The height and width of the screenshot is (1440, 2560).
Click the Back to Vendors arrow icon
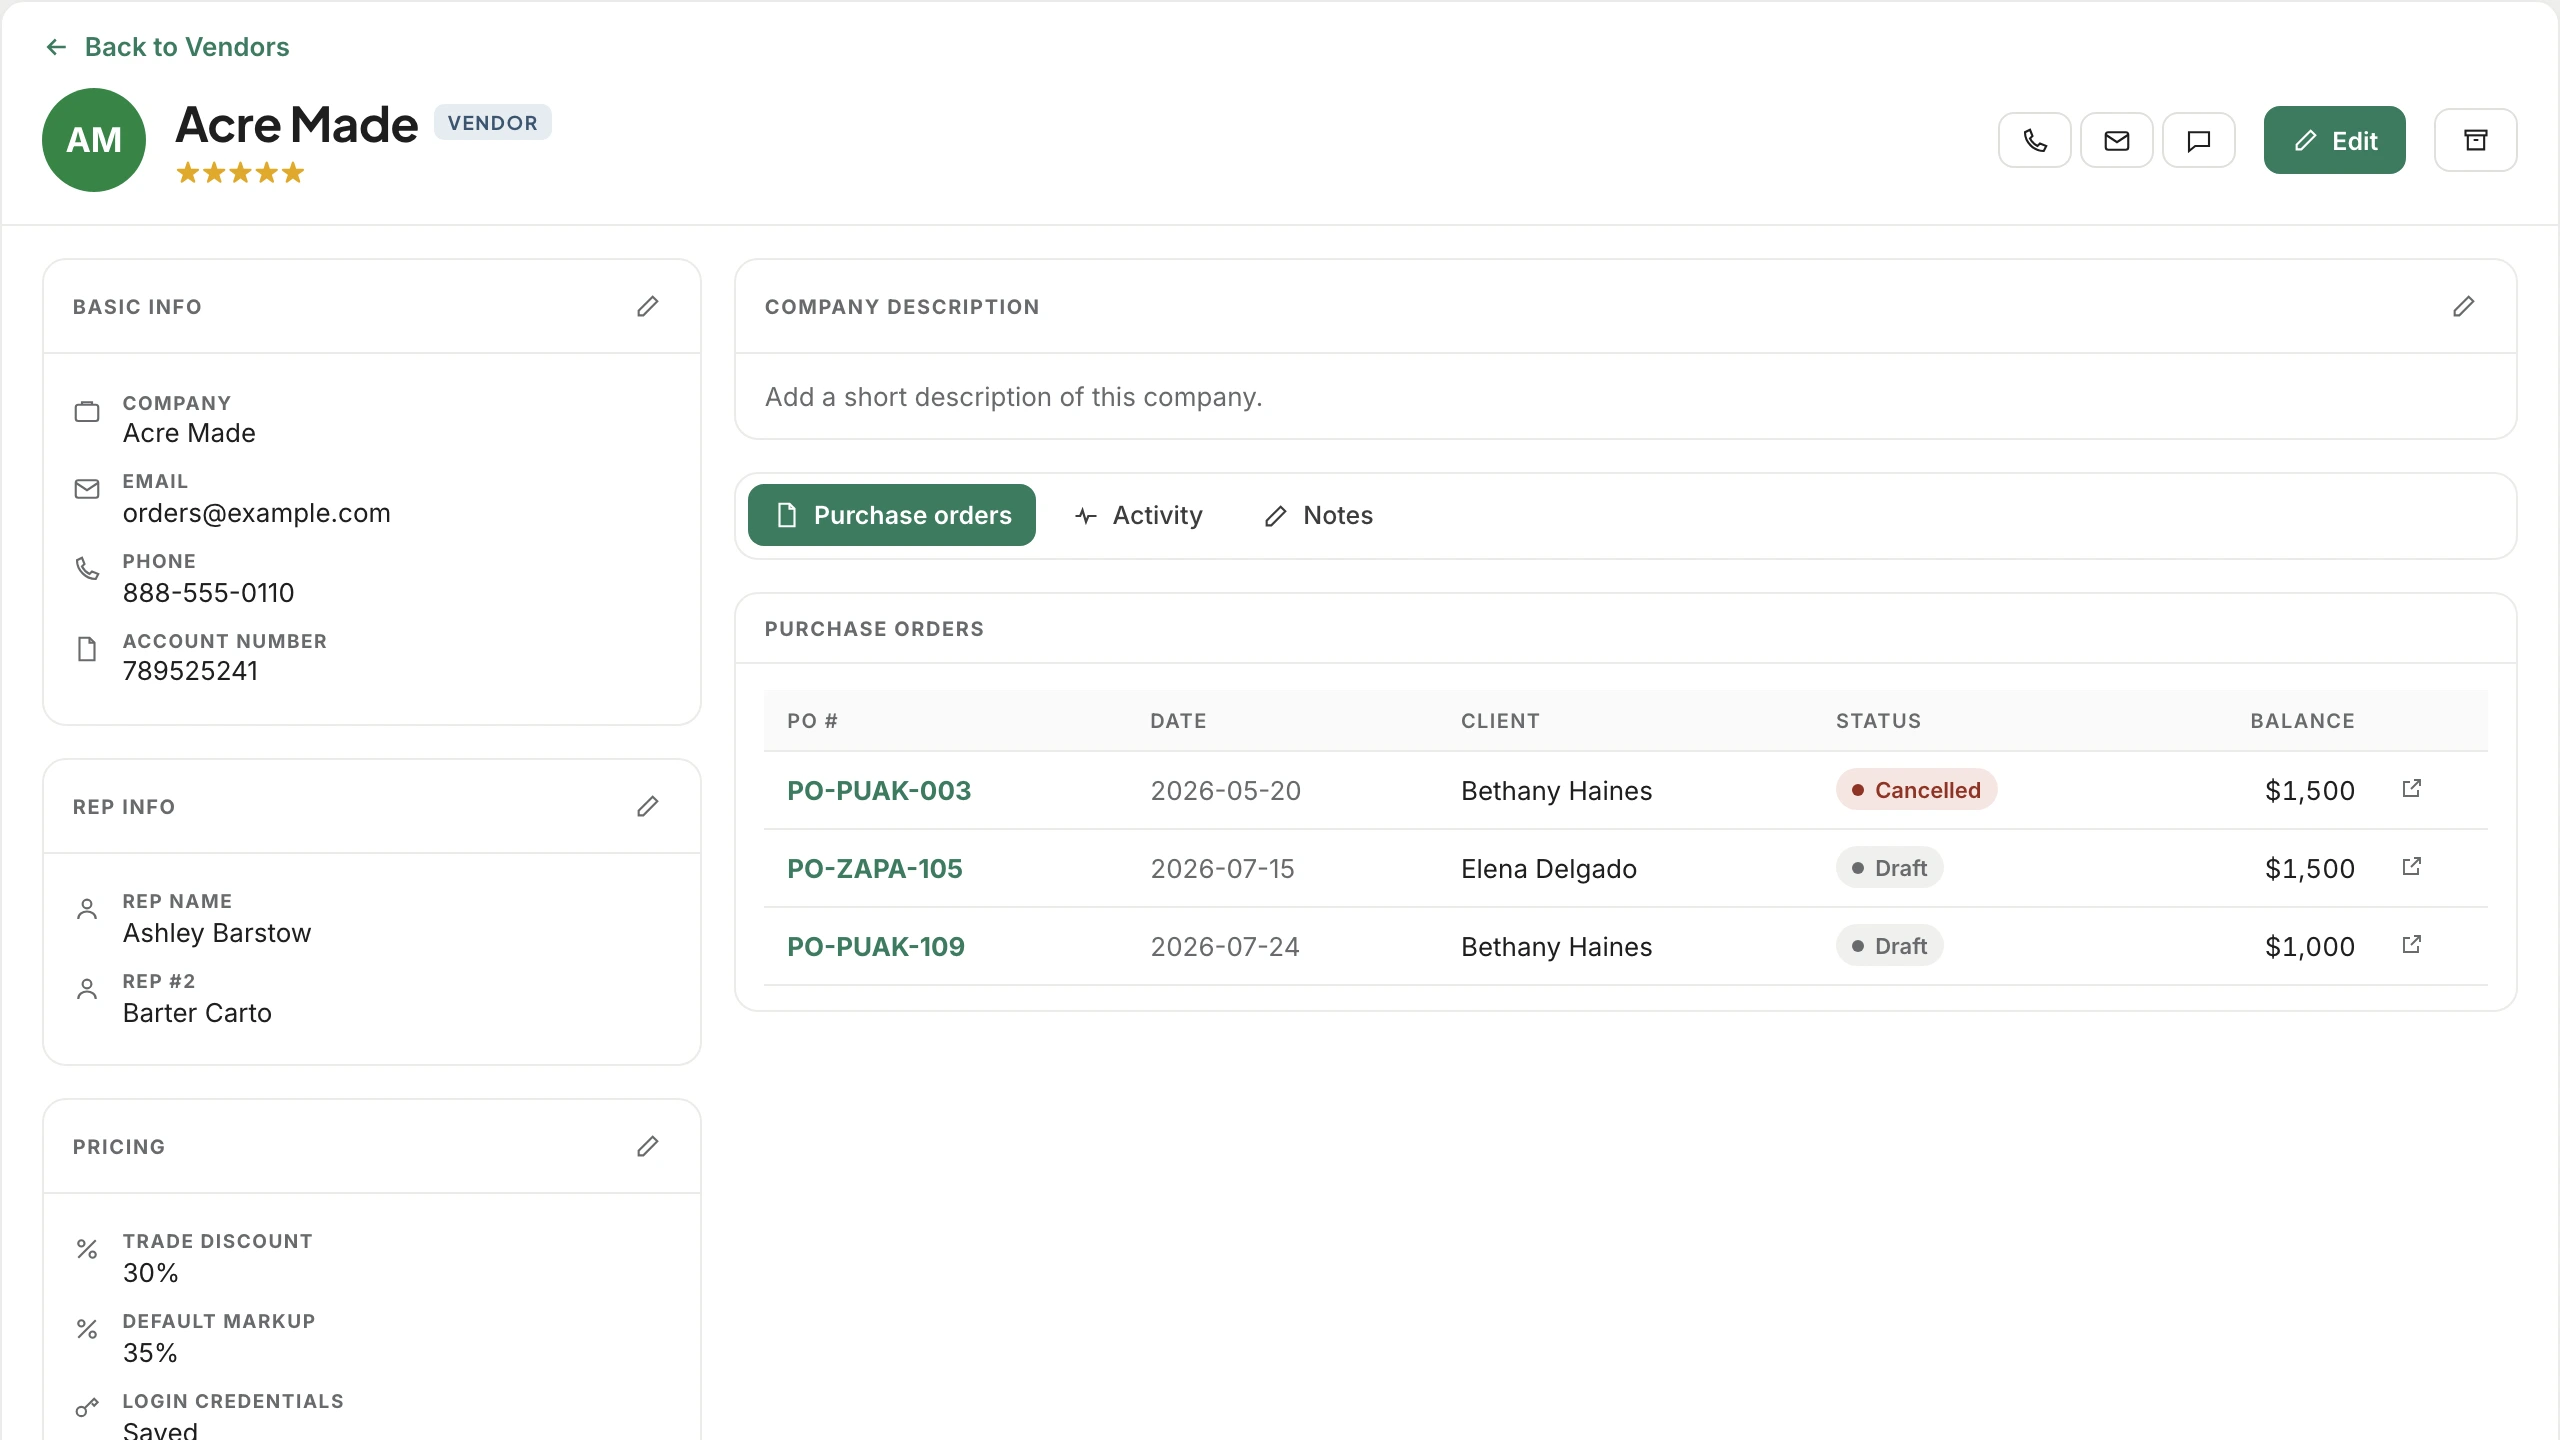click(56, 47)
